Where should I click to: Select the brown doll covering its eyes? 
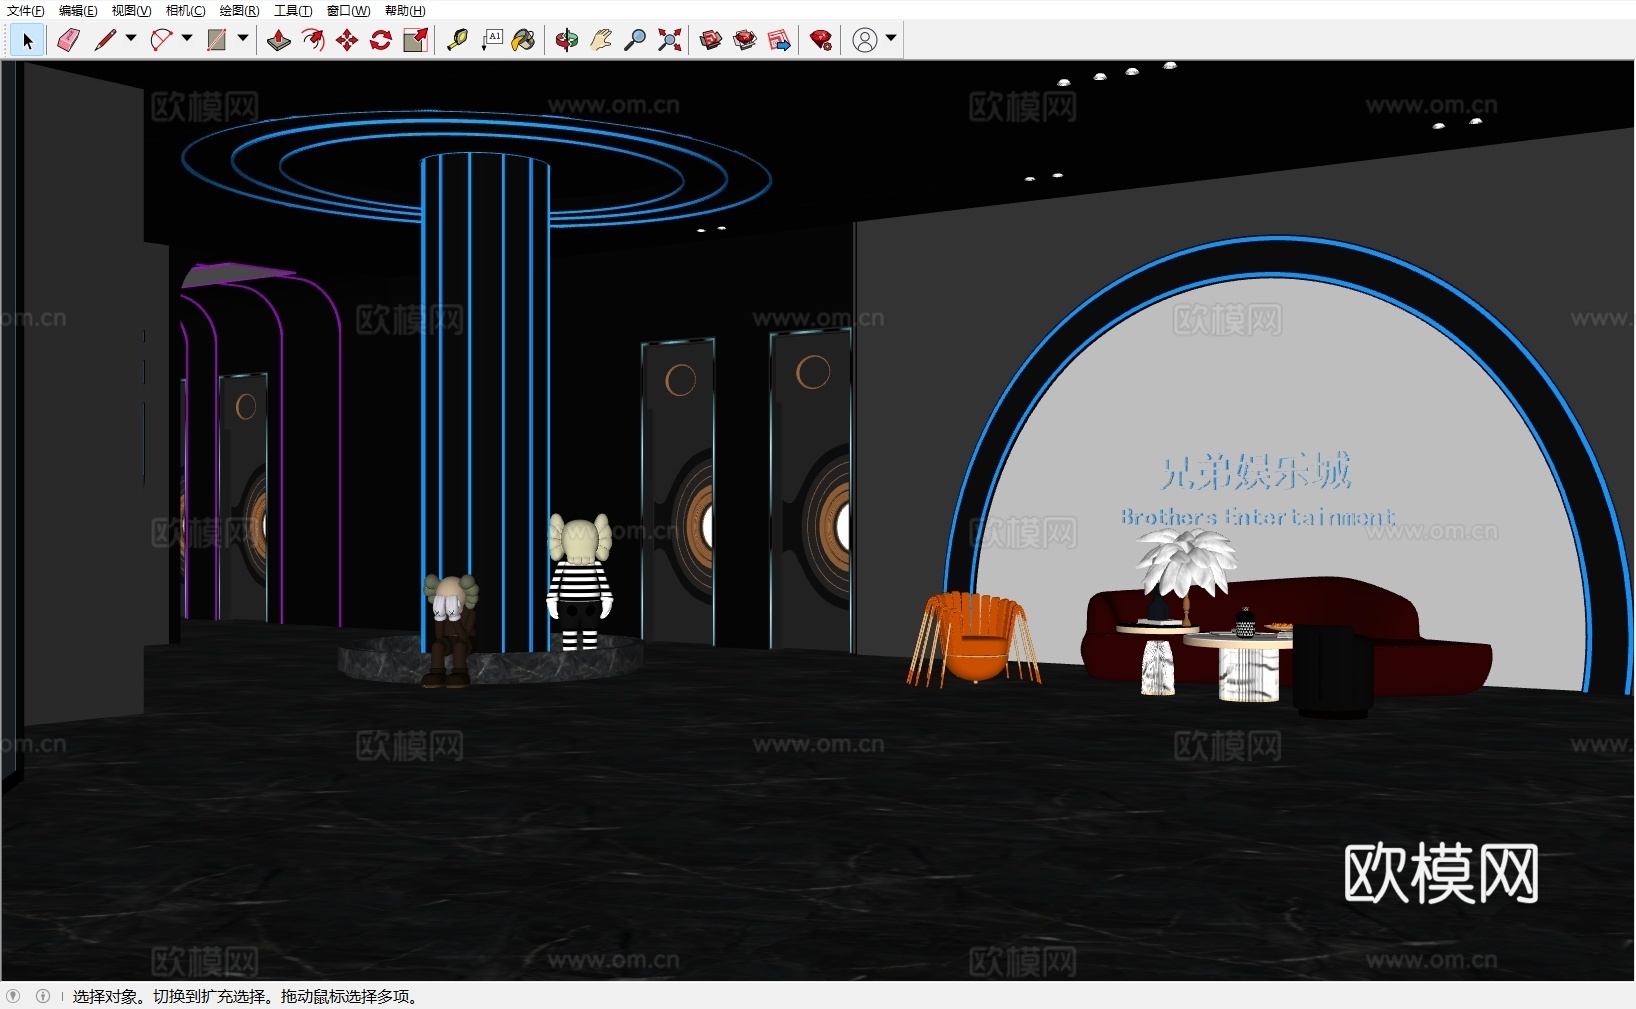450,630
